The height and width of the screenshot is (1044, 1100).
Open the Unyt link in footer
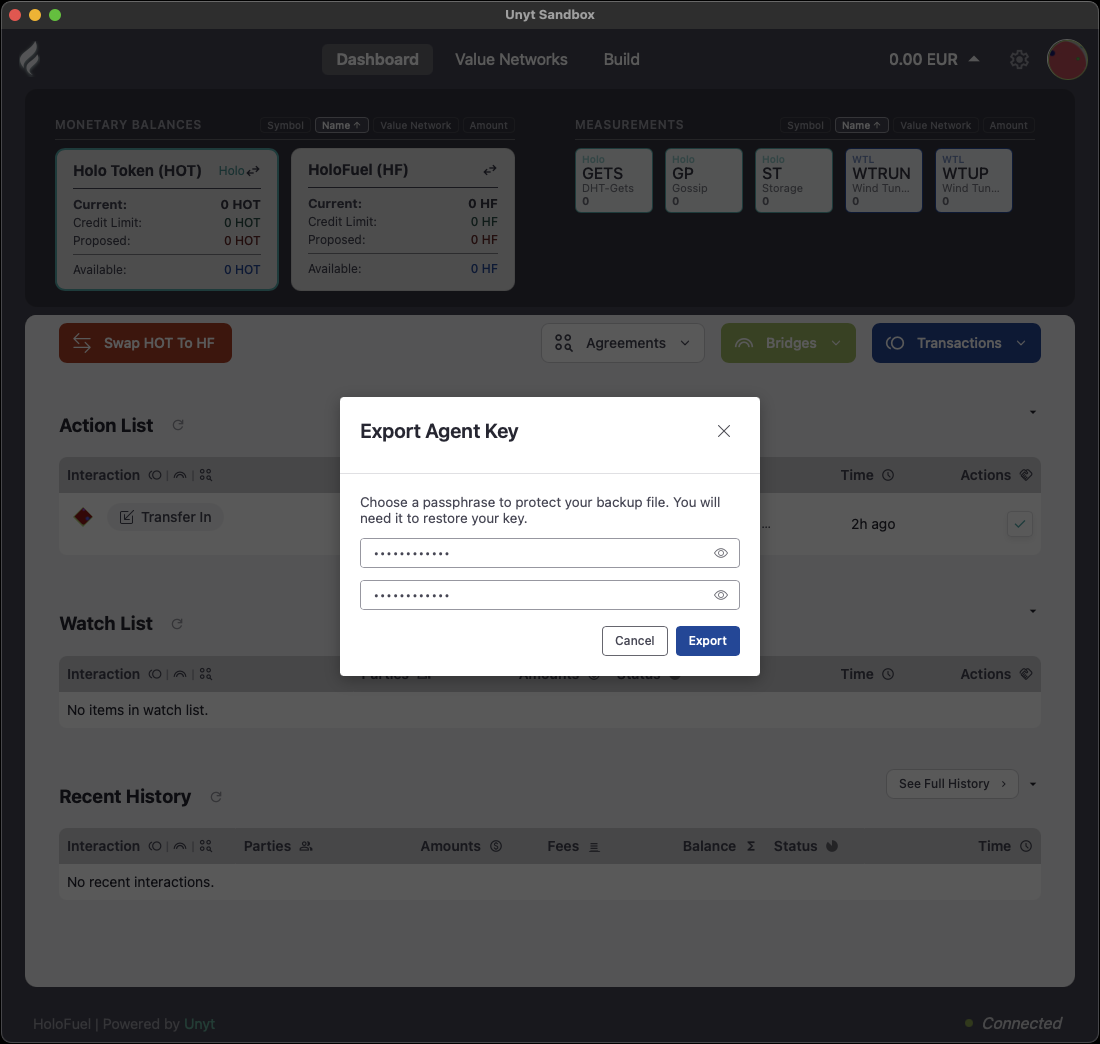click(199, 1024)
